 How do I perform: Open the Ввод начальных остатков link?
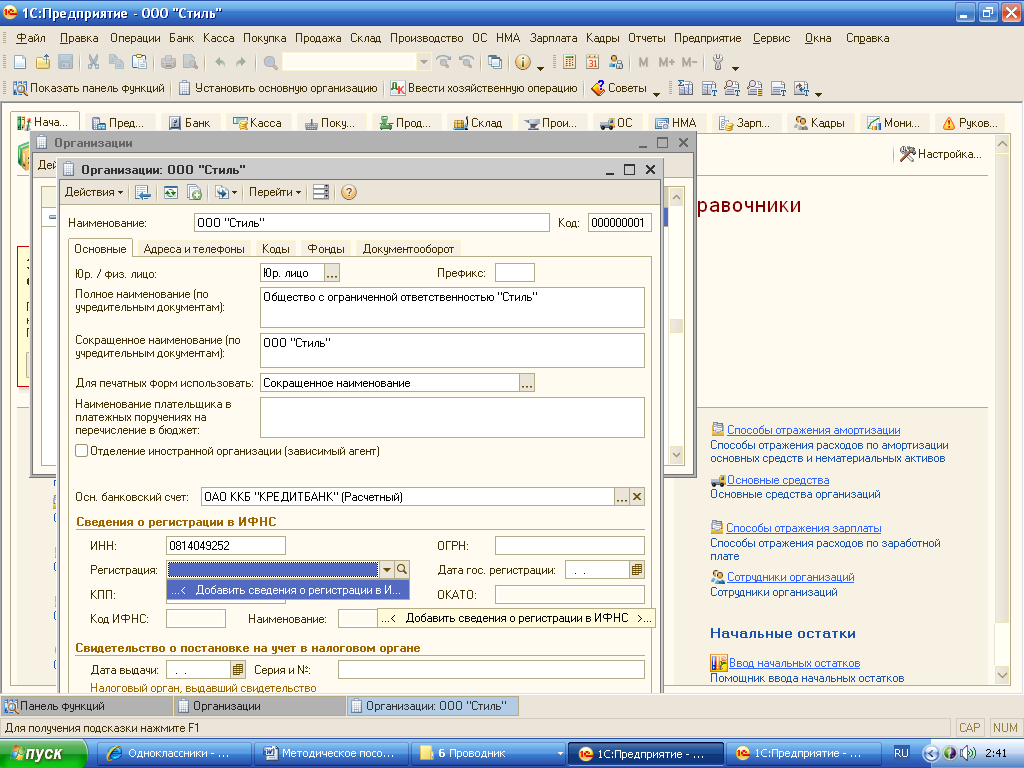[x=794, y=663]
